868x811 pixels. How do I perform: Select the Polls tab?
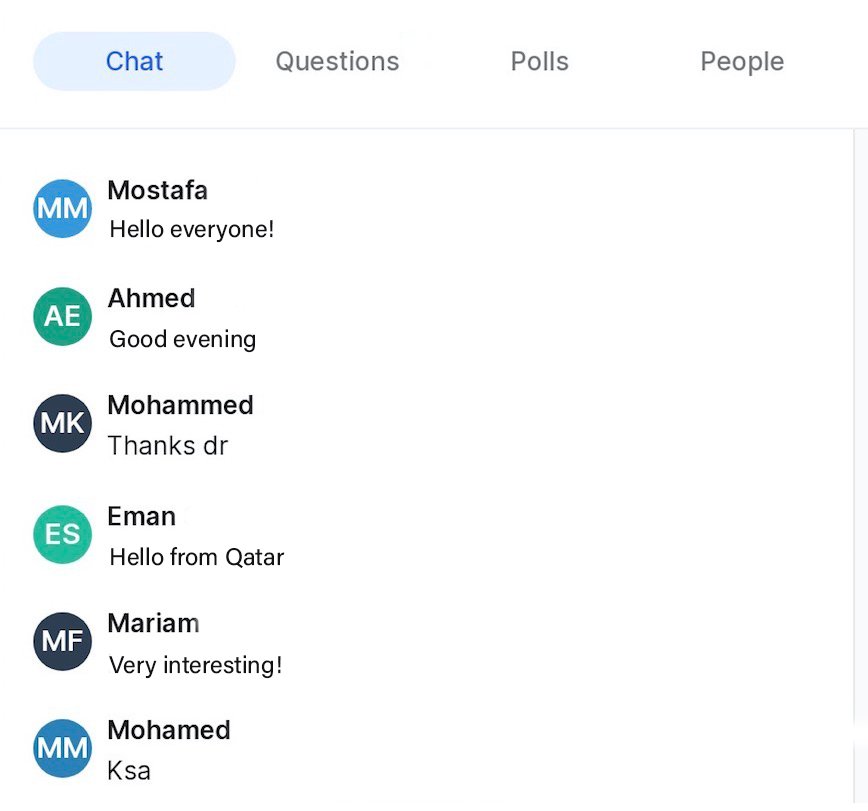pyautogui.click(x=539, y=61)
